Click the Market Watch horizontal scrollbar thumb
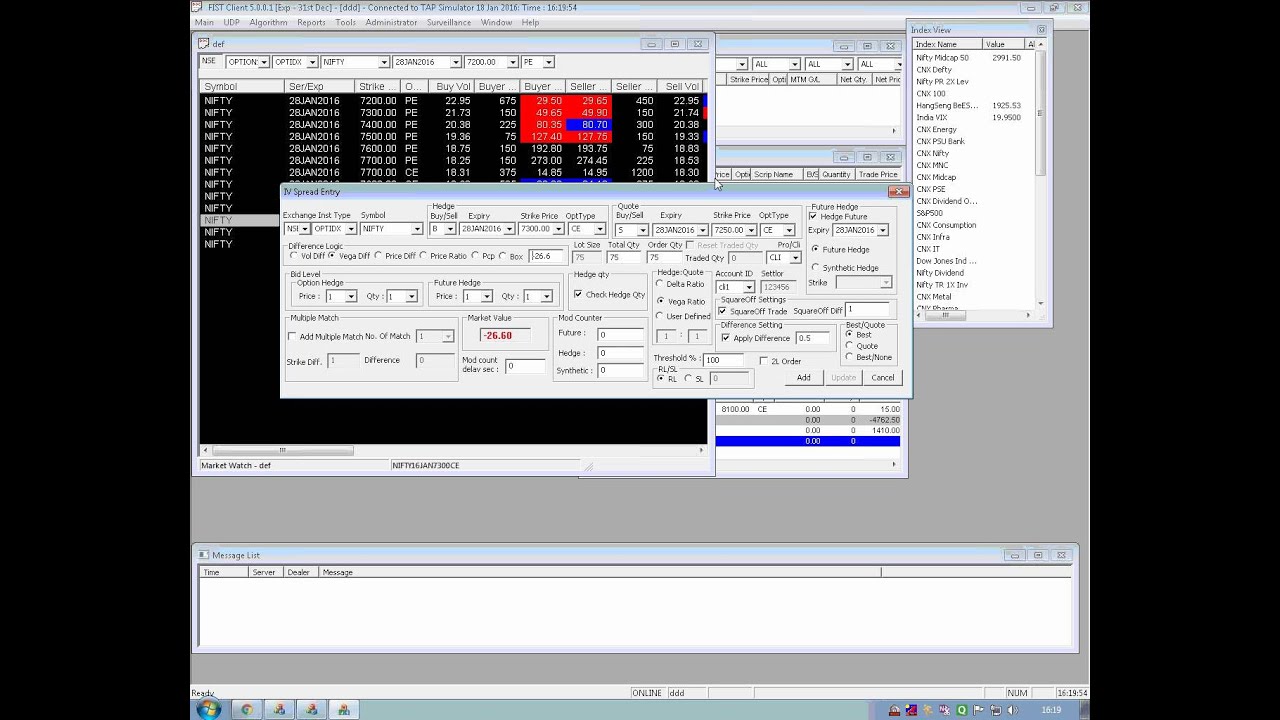1280x720 pixels. point(282,450)
